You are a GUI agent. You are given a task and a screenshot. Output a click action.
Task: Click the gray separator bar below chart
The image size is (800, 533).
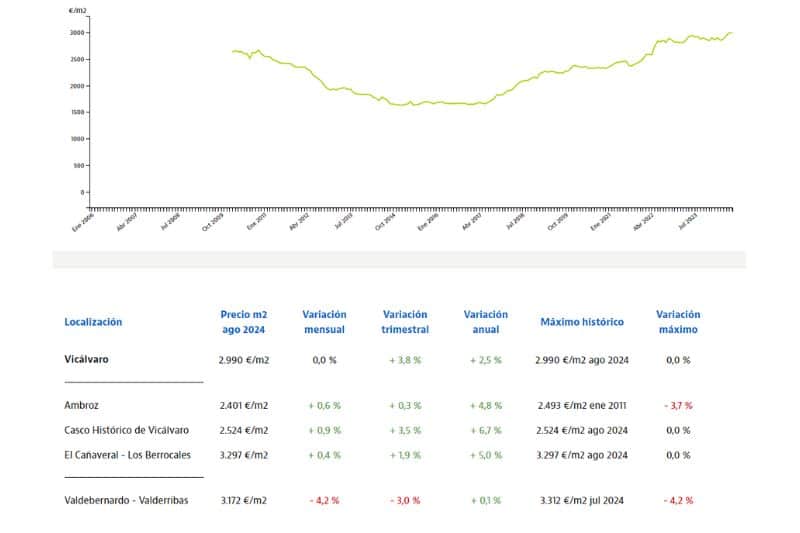pyautogui.click(x=399, y=260)
